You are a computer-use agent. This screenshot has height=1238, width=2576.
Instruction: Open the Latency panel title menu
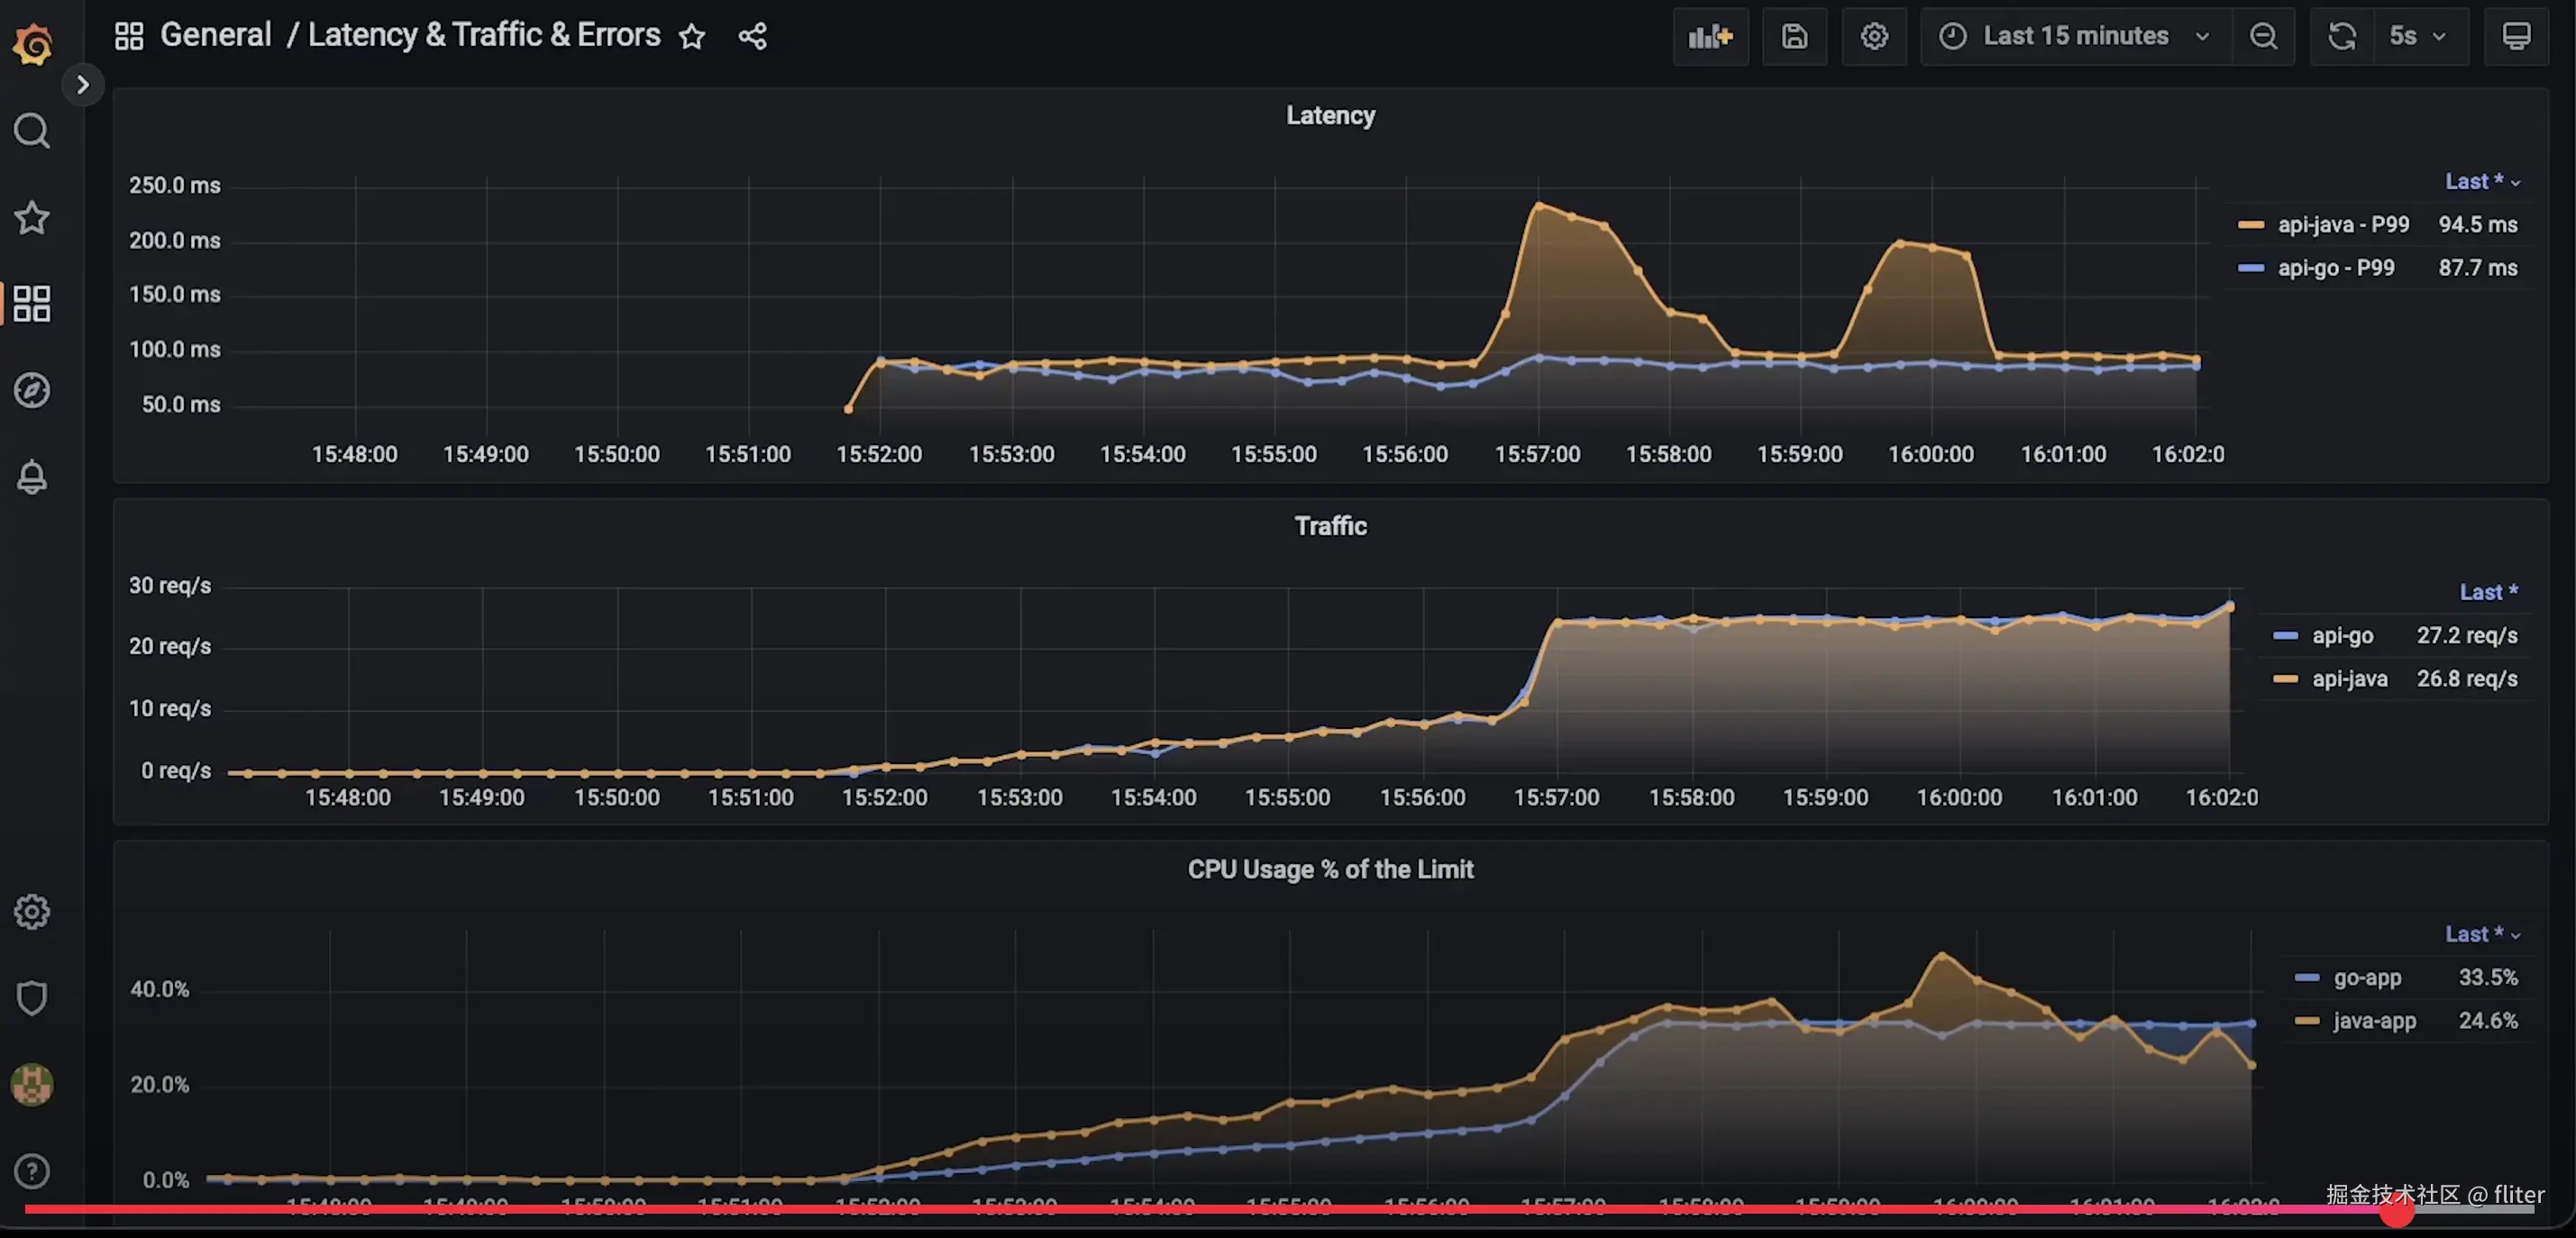(x=1330, y=116)
